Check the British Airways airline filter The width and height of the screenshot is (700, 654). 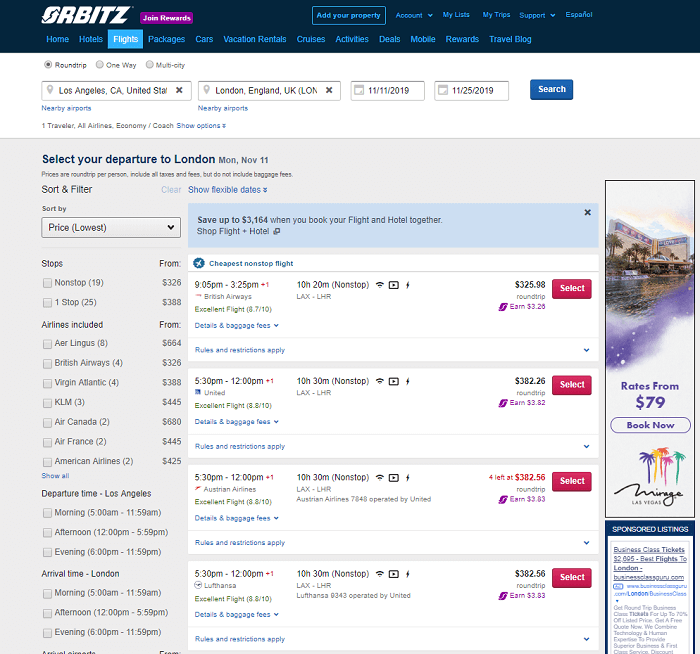click(x=47, y=363)
